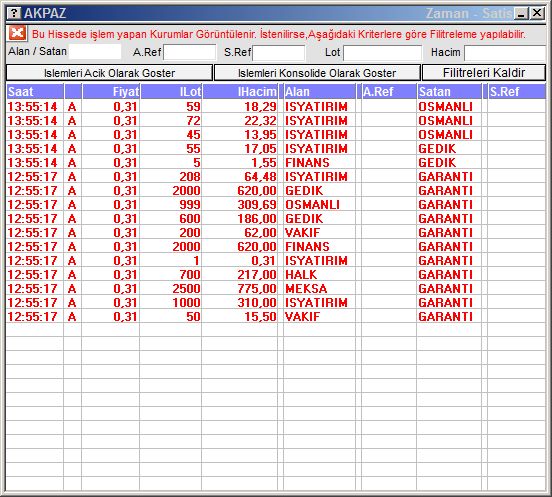Click the ILot column header
552x497 pixels.
click(x=171, y=92)
